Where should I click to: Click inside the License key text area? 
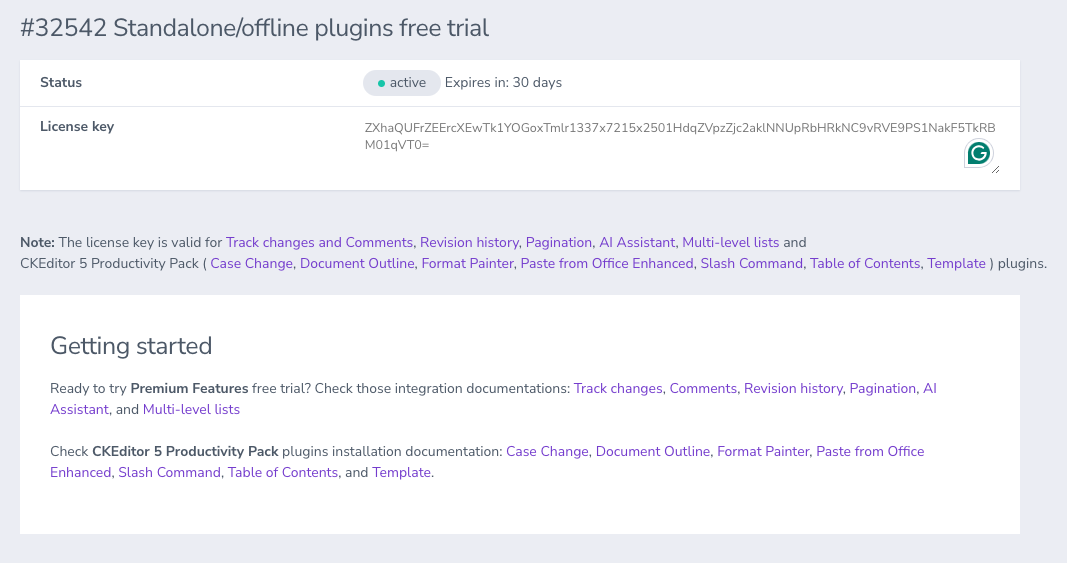680,146
